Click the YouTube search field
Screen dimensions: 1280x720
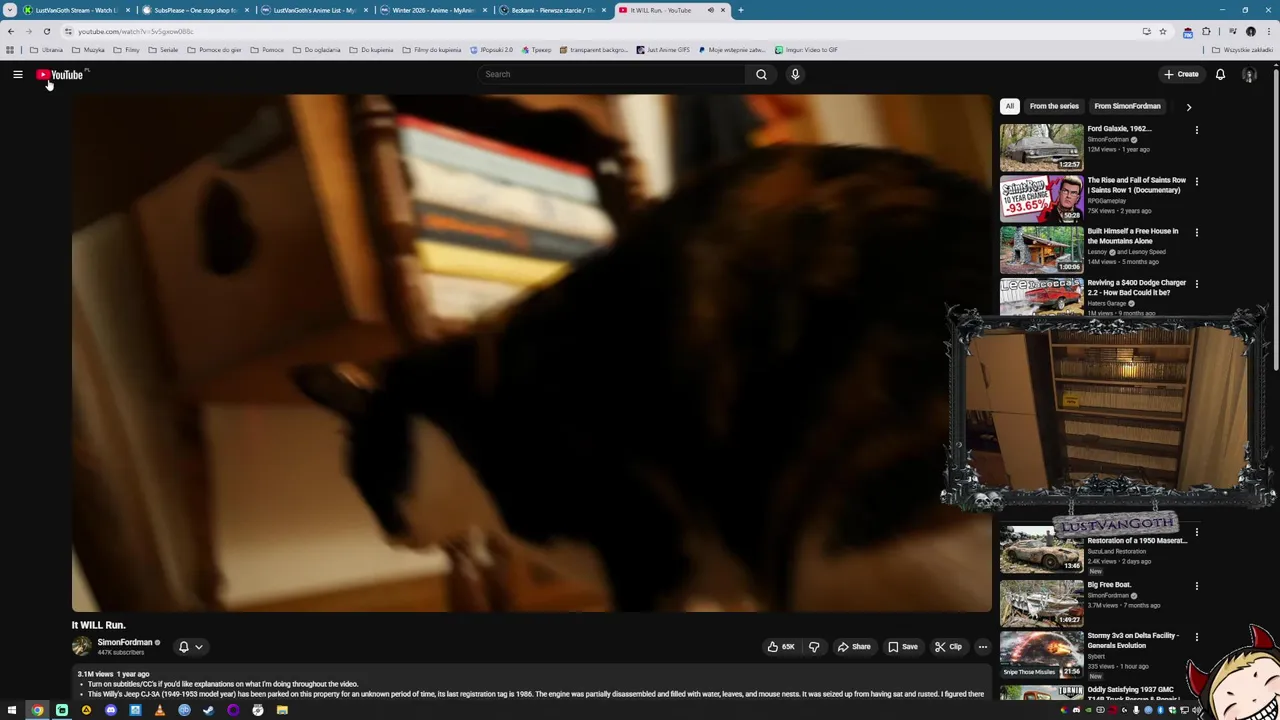611,74
